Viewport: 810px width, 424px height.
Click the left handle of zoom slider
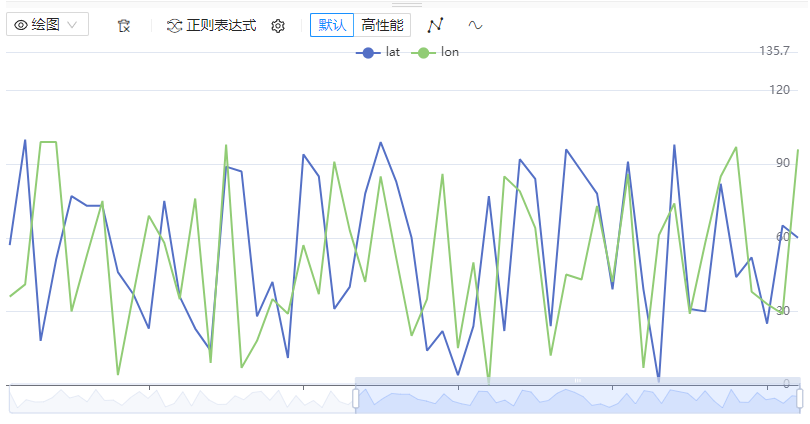355,398
